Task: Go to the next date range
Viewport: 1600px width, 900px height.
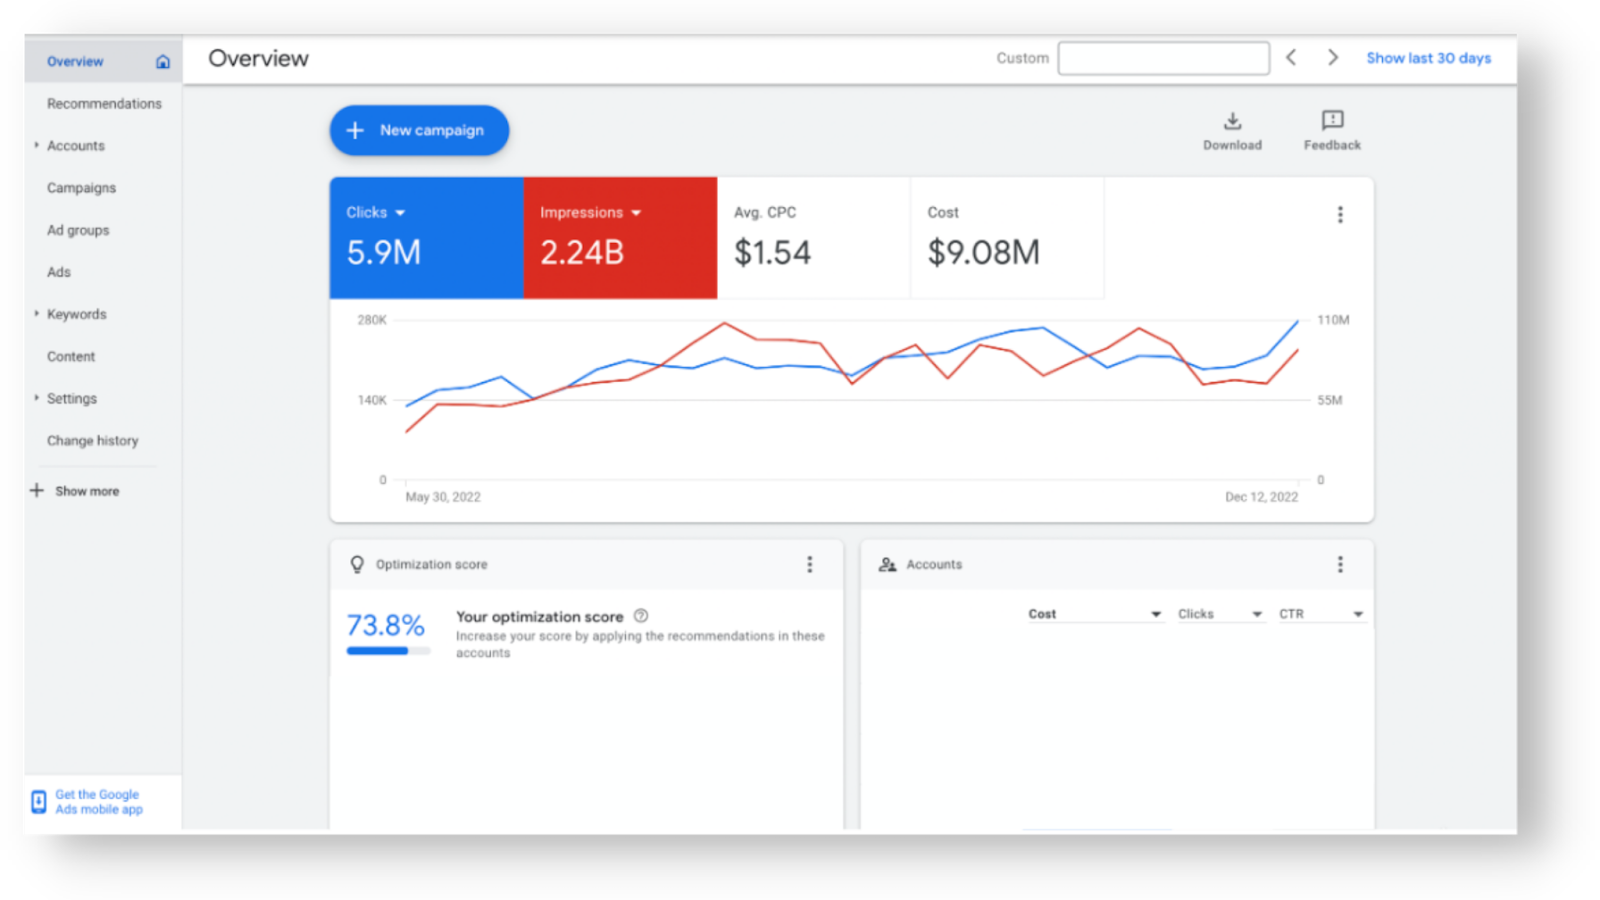Action: (1332, 58)
